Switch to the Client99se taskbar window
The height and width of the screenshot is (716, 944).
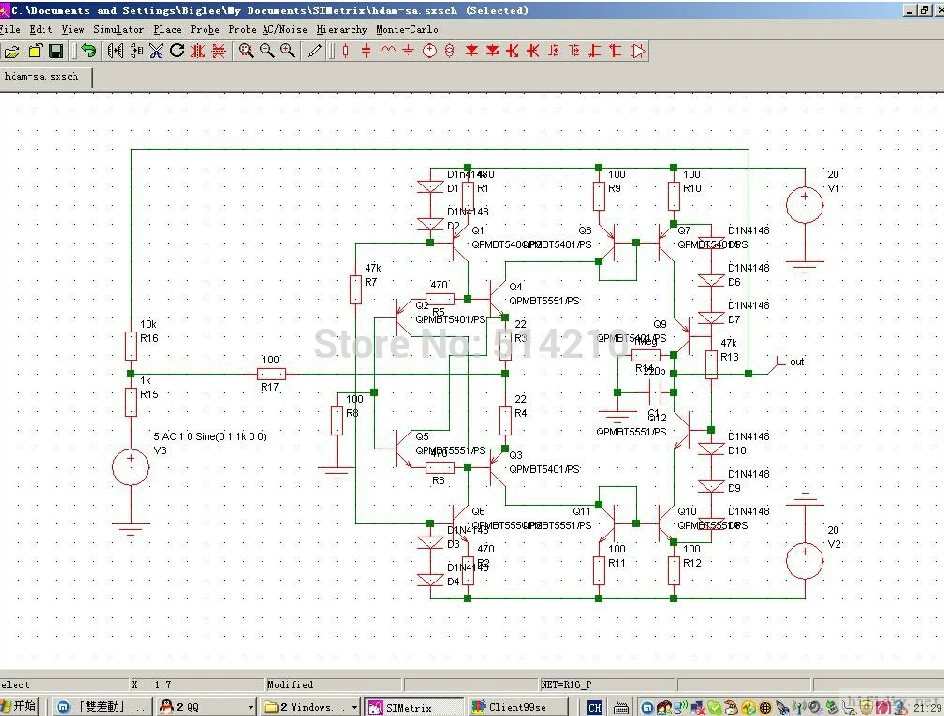point(518,707)
